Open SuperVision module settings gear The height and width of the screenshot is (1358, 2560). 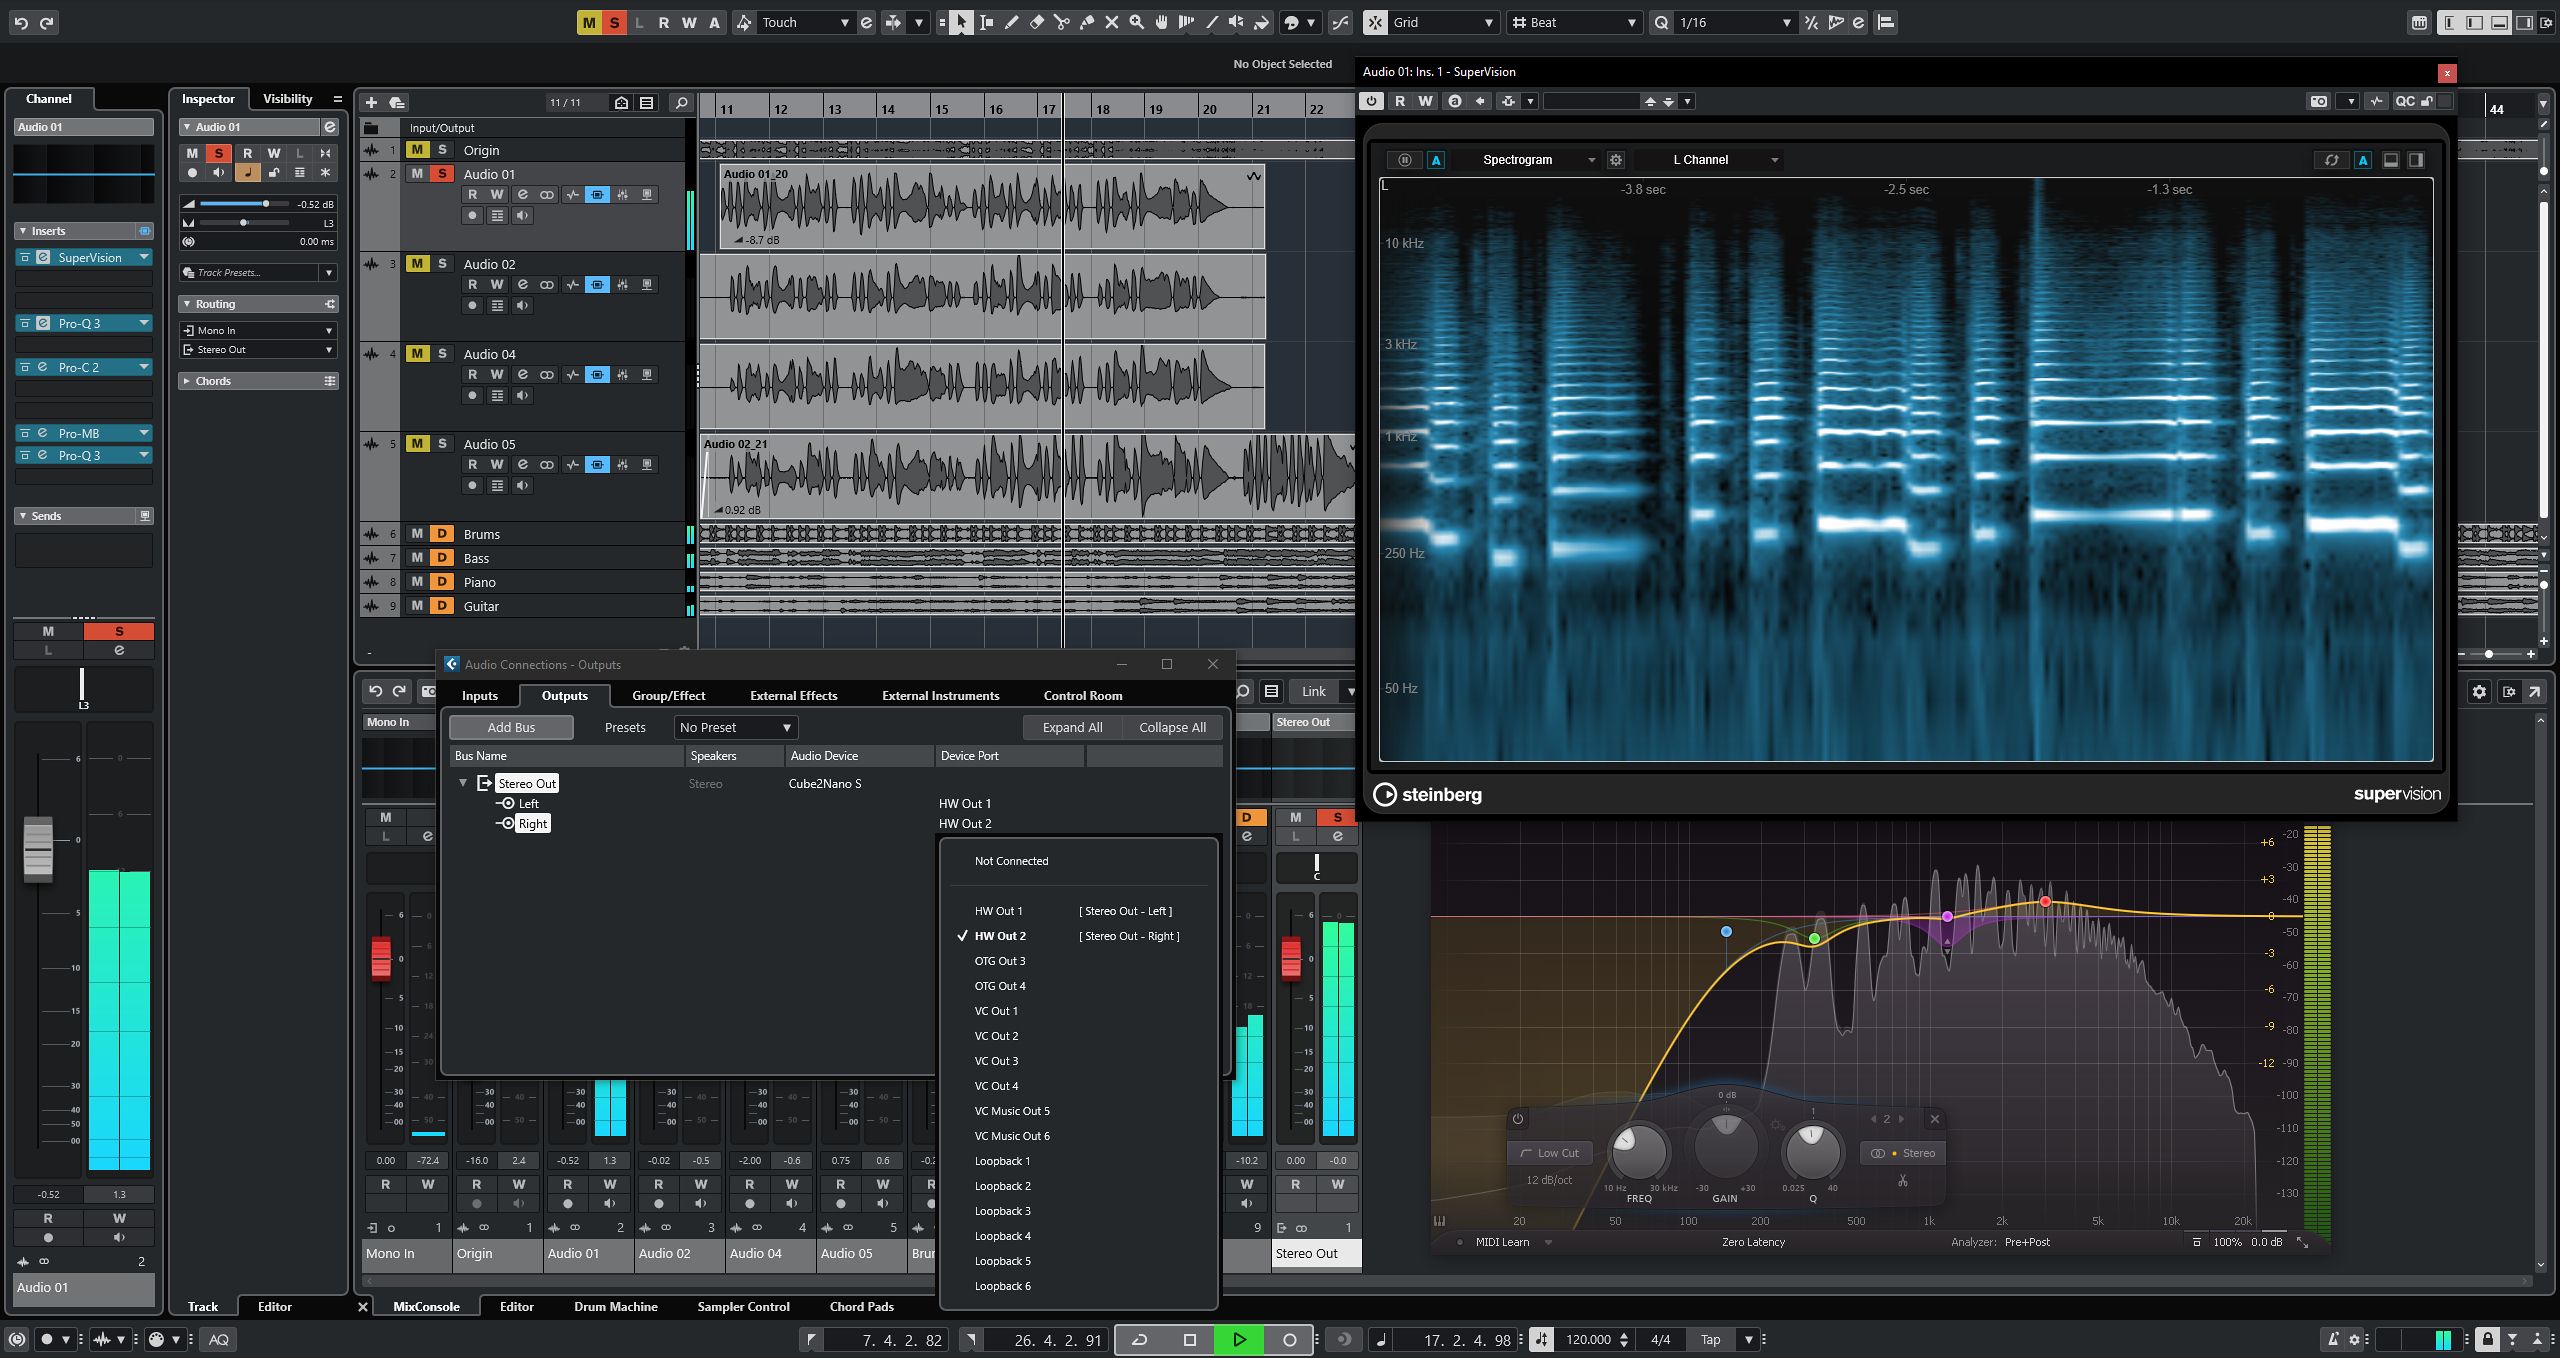[1615, 160]
